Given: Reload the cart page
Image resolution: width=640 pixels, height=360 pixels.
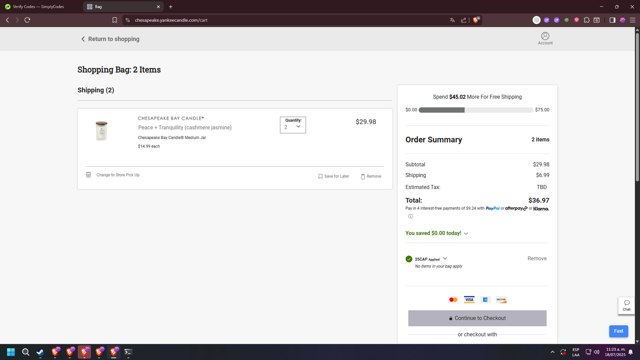Looking at the screenshot, I should coord(27,20).
